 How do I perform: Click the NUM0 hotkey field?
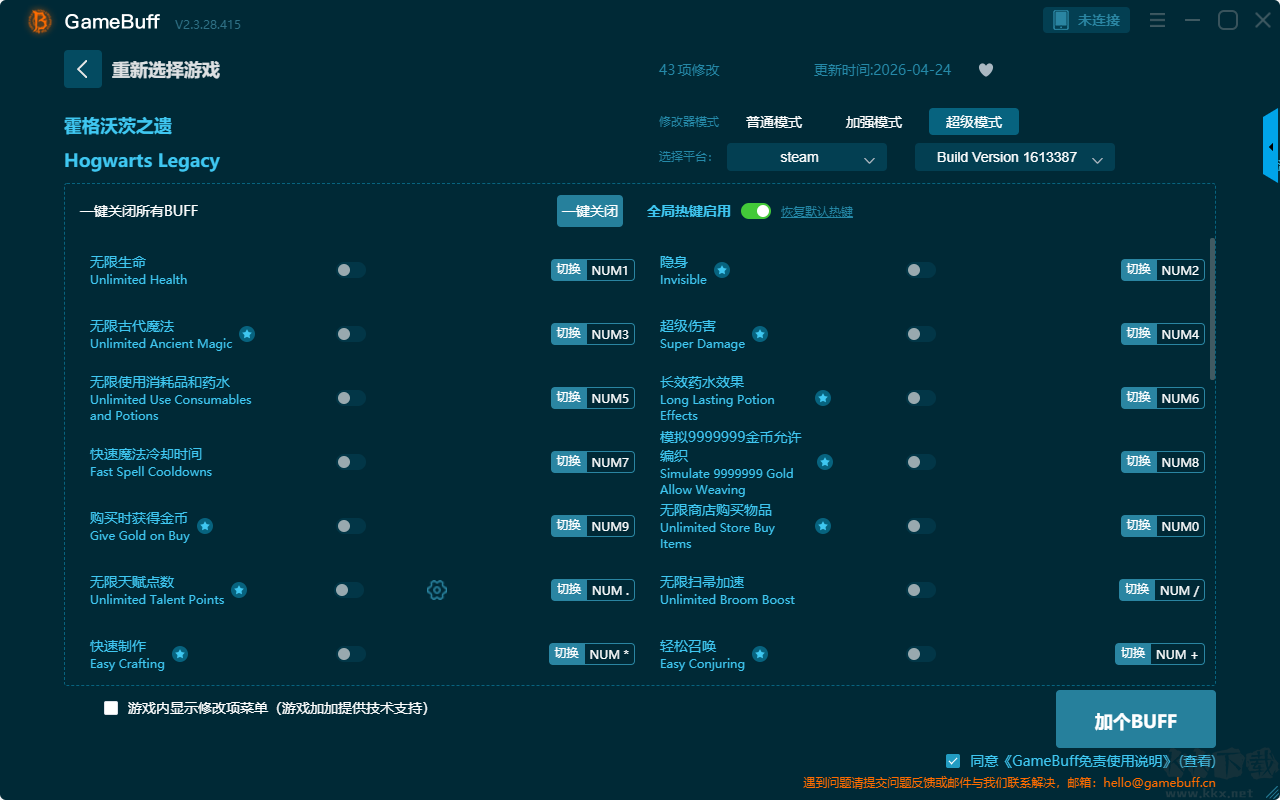click(1180, 526)
